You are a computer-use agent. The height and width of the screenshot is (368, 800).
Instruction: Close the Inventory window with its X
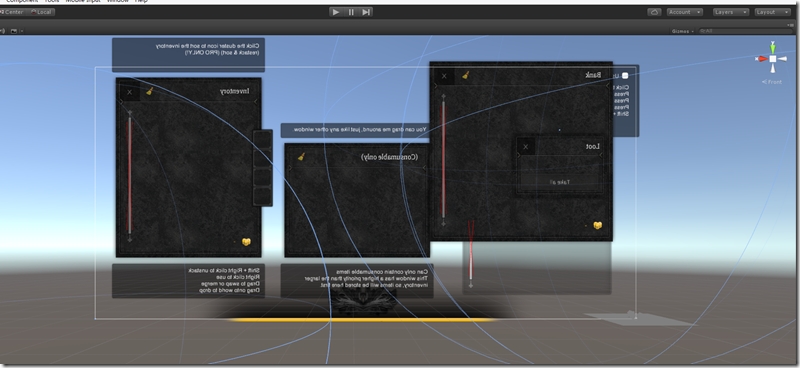[130, 92]
